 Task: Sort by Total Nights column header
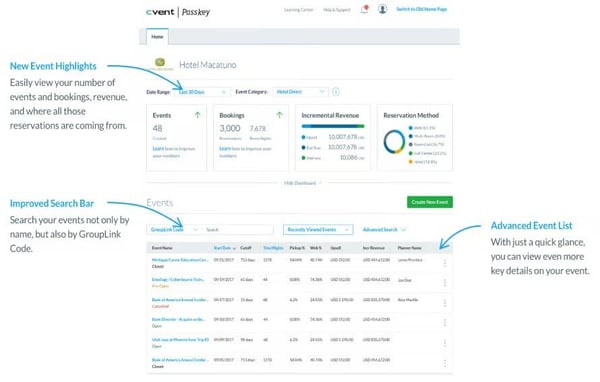[273, 248]
